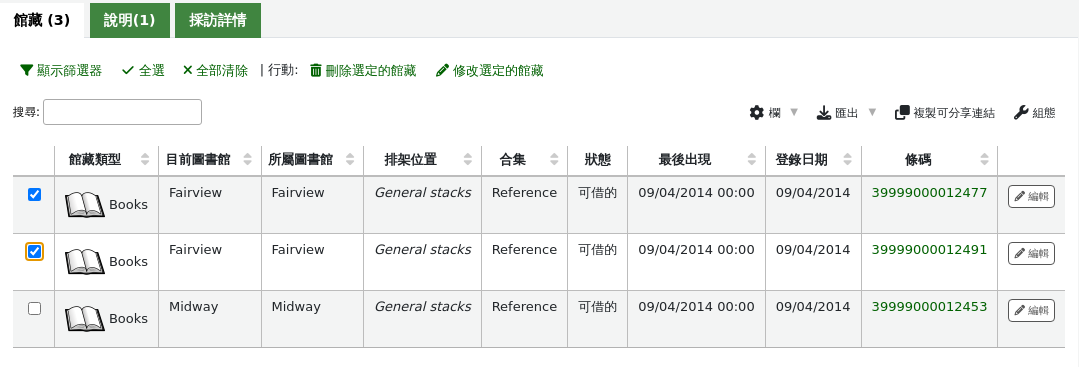
Task: Click the pencil icon 修改選定的館藏
Action: (x=442, y=70)
